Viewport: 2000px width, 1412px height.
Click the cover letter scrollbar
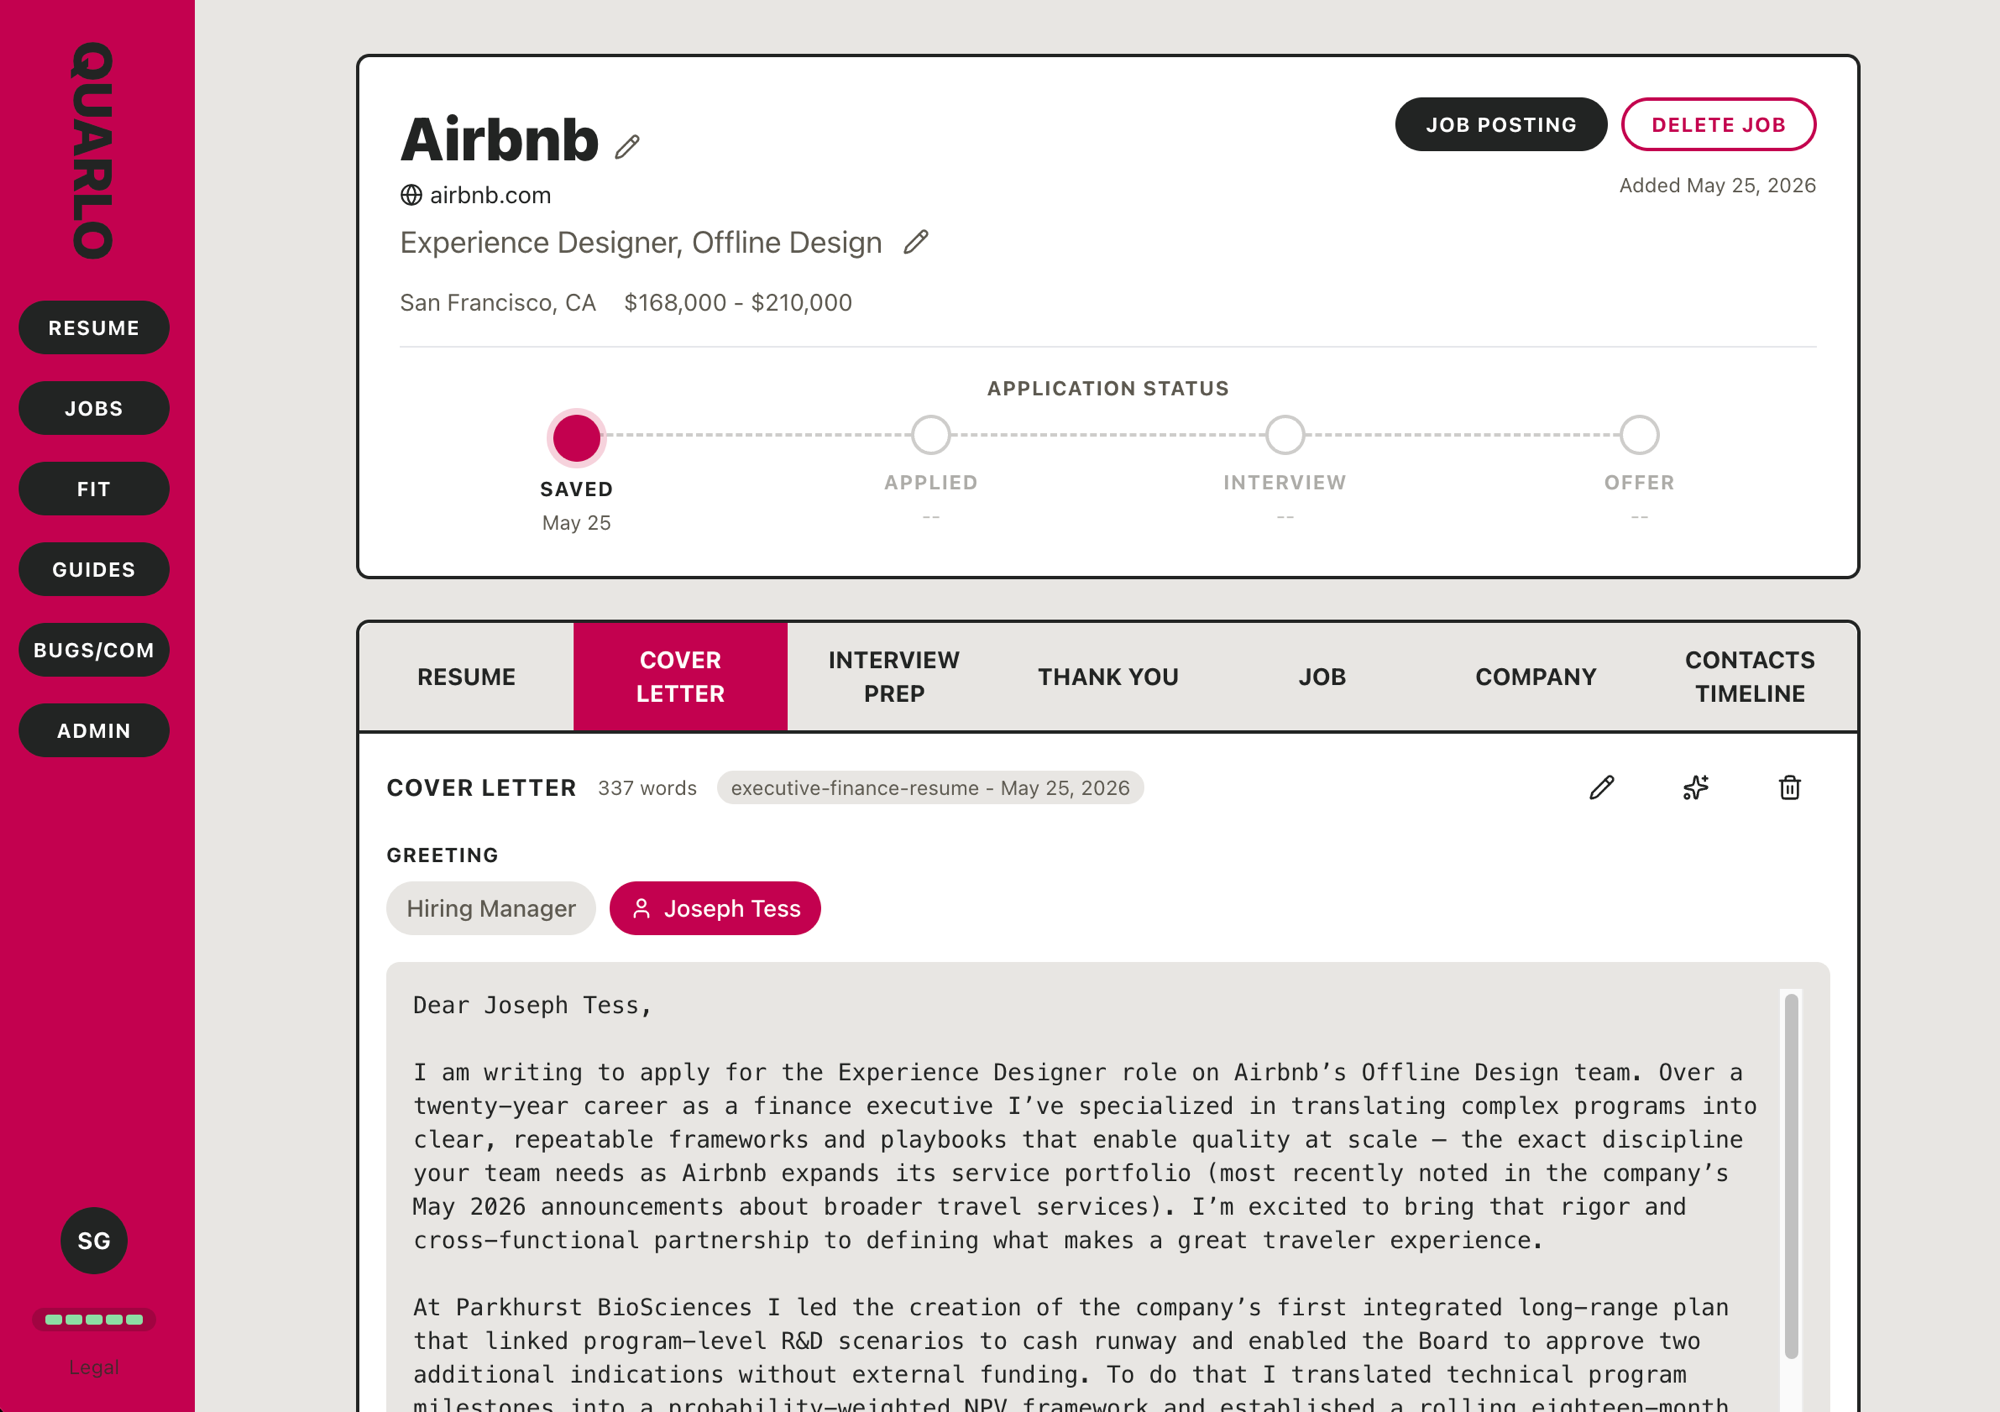1791,1175
